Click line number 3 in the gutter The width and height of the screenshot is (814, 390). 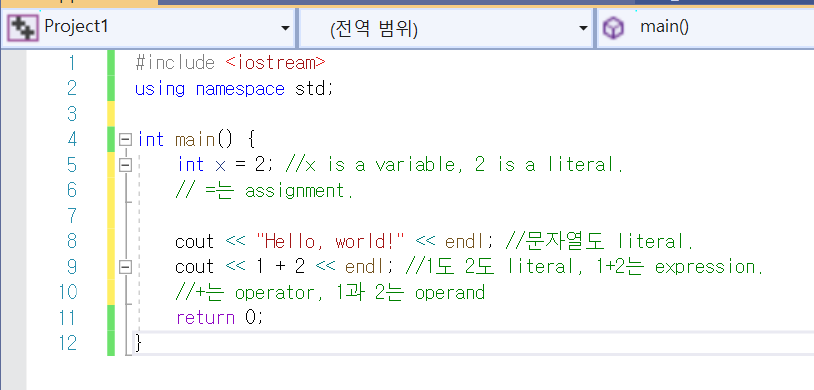pyautogui.click(x=72, y=114)
